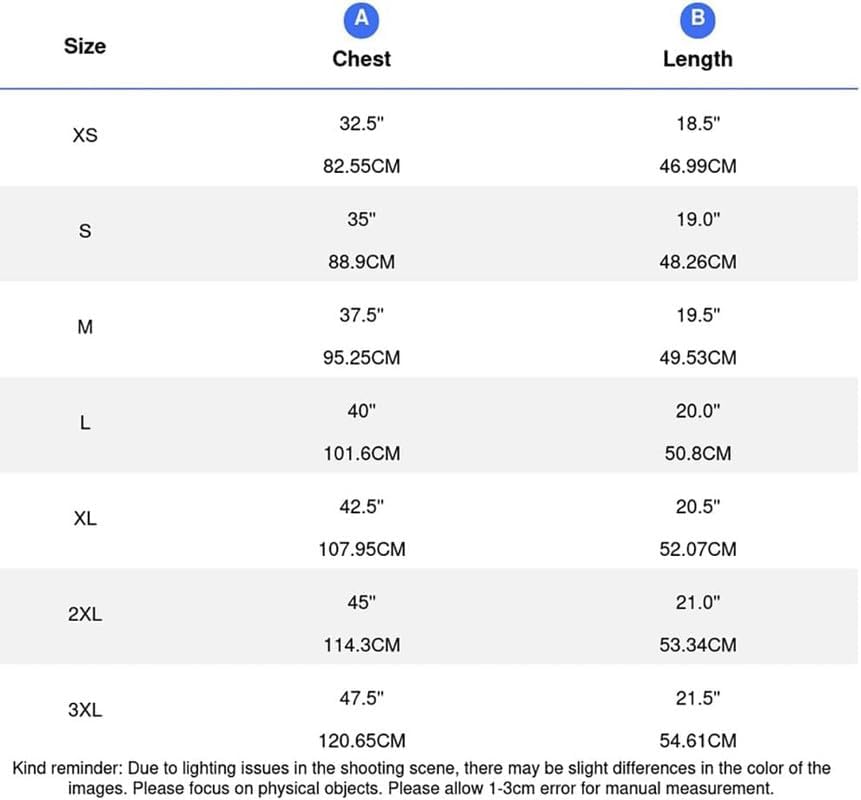This screenshot has width=861, height=800.
Task: Click the 88.9CM chest value
Action: 361,262
